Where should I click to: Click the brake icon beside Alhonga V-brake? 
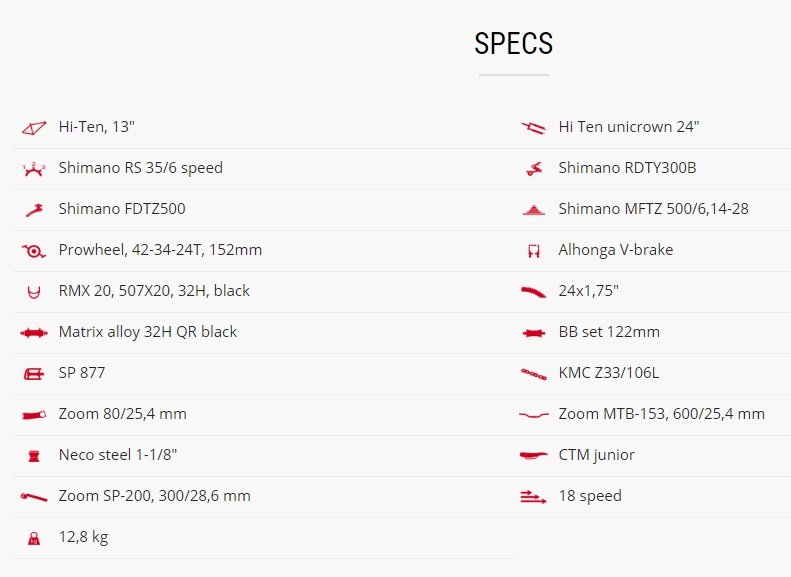pos(534,251)
